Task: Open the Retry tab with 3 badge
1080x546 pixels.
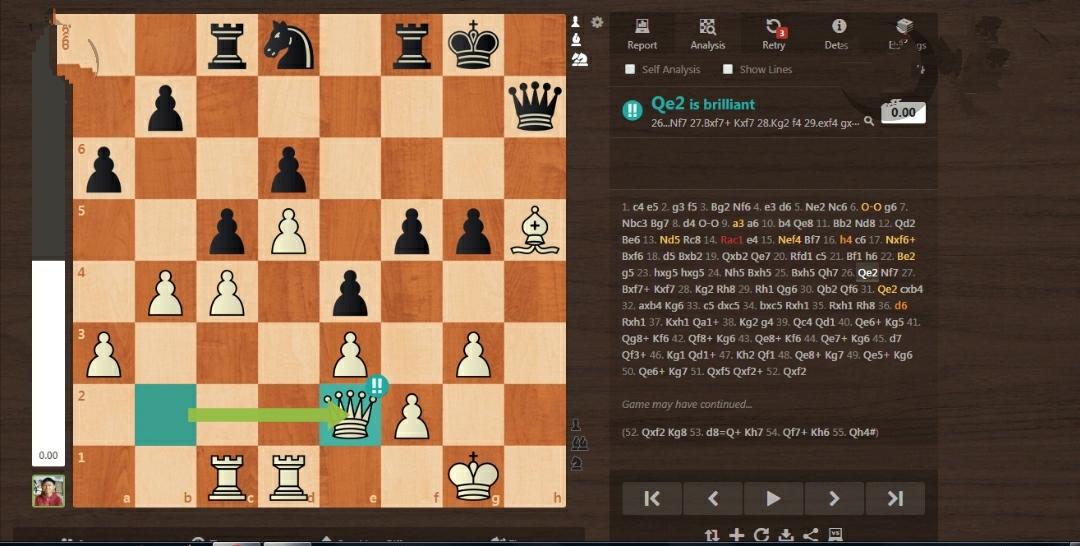Action: [x=773, y=34]
